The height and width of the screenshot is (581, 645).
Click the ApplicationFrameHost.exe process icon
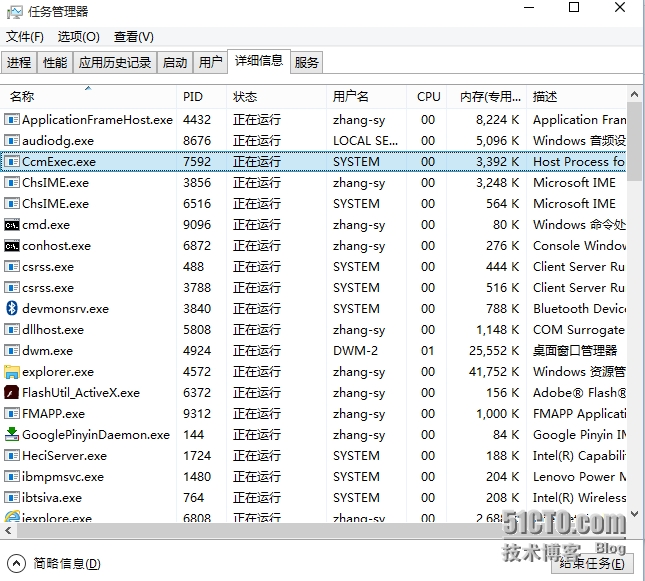click(12, 120)
